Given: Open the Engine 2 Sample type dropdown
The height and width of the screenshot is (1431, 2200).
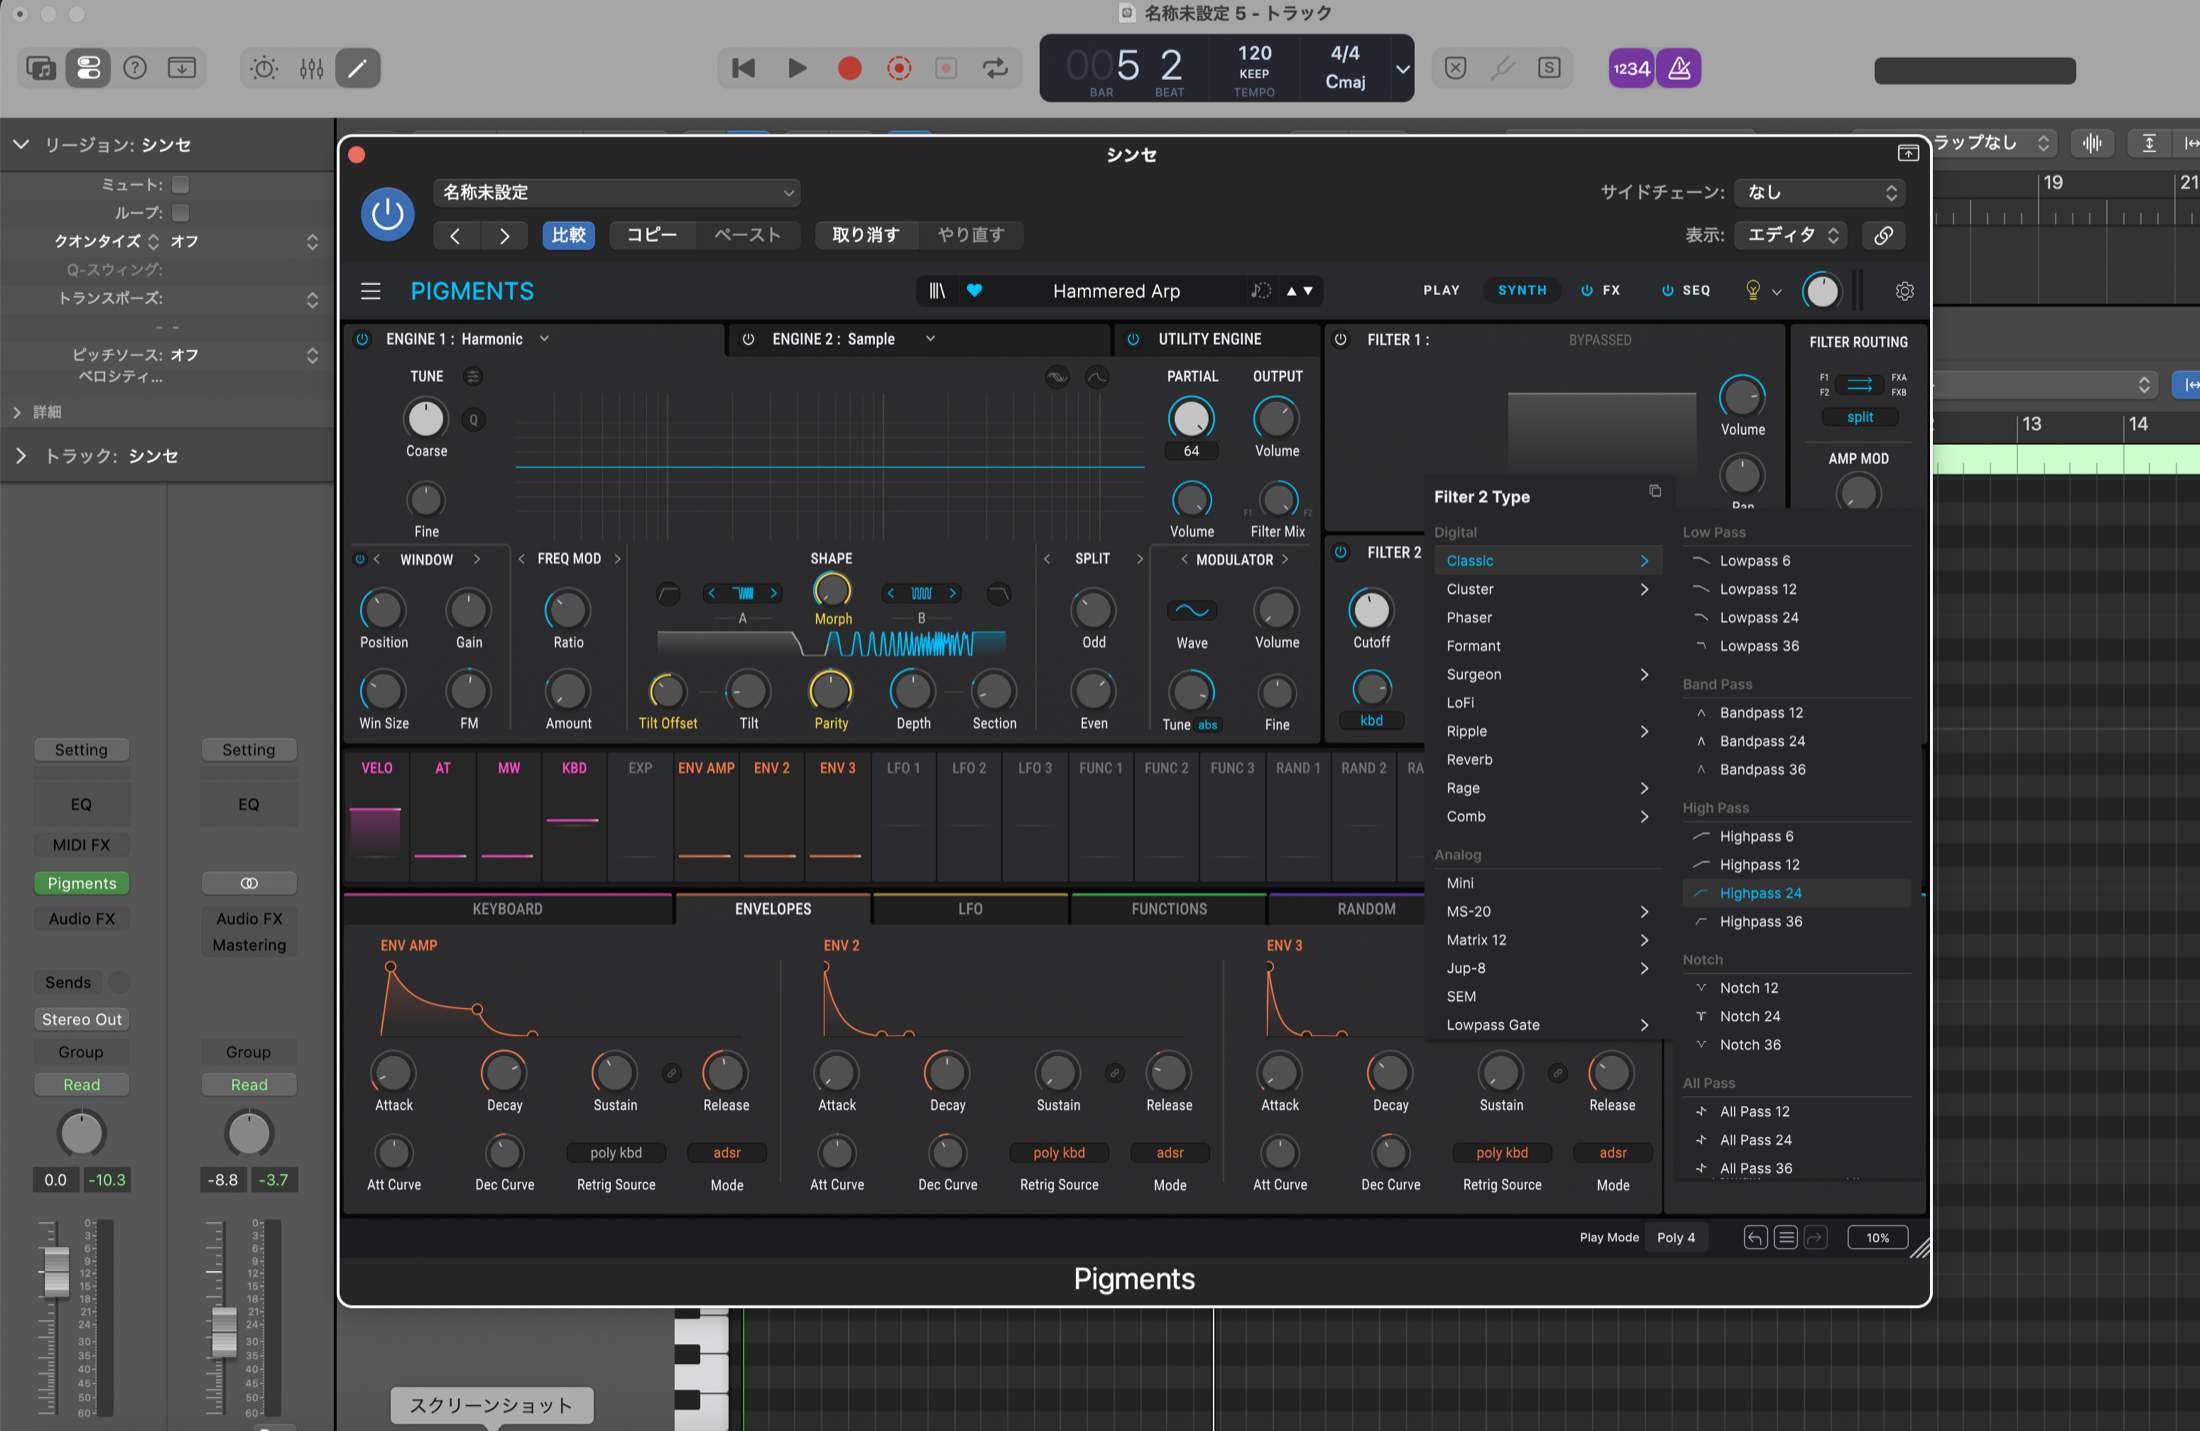Looking at the screenshot, I should (930, 339).
